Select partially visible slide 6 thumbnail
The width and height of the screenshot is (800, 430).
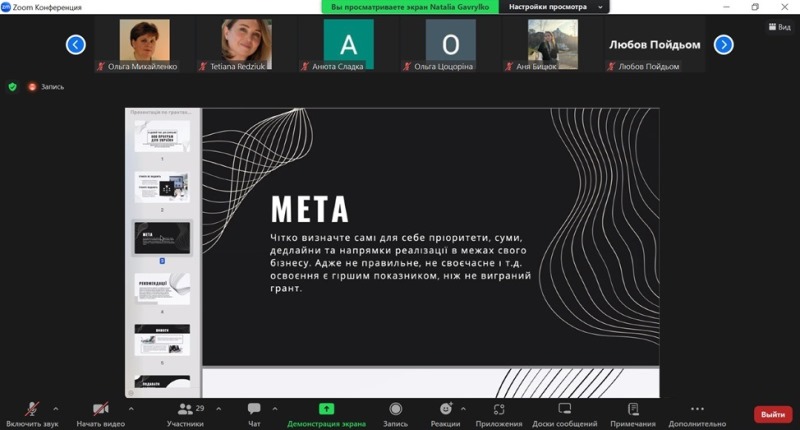coord(162,381)
